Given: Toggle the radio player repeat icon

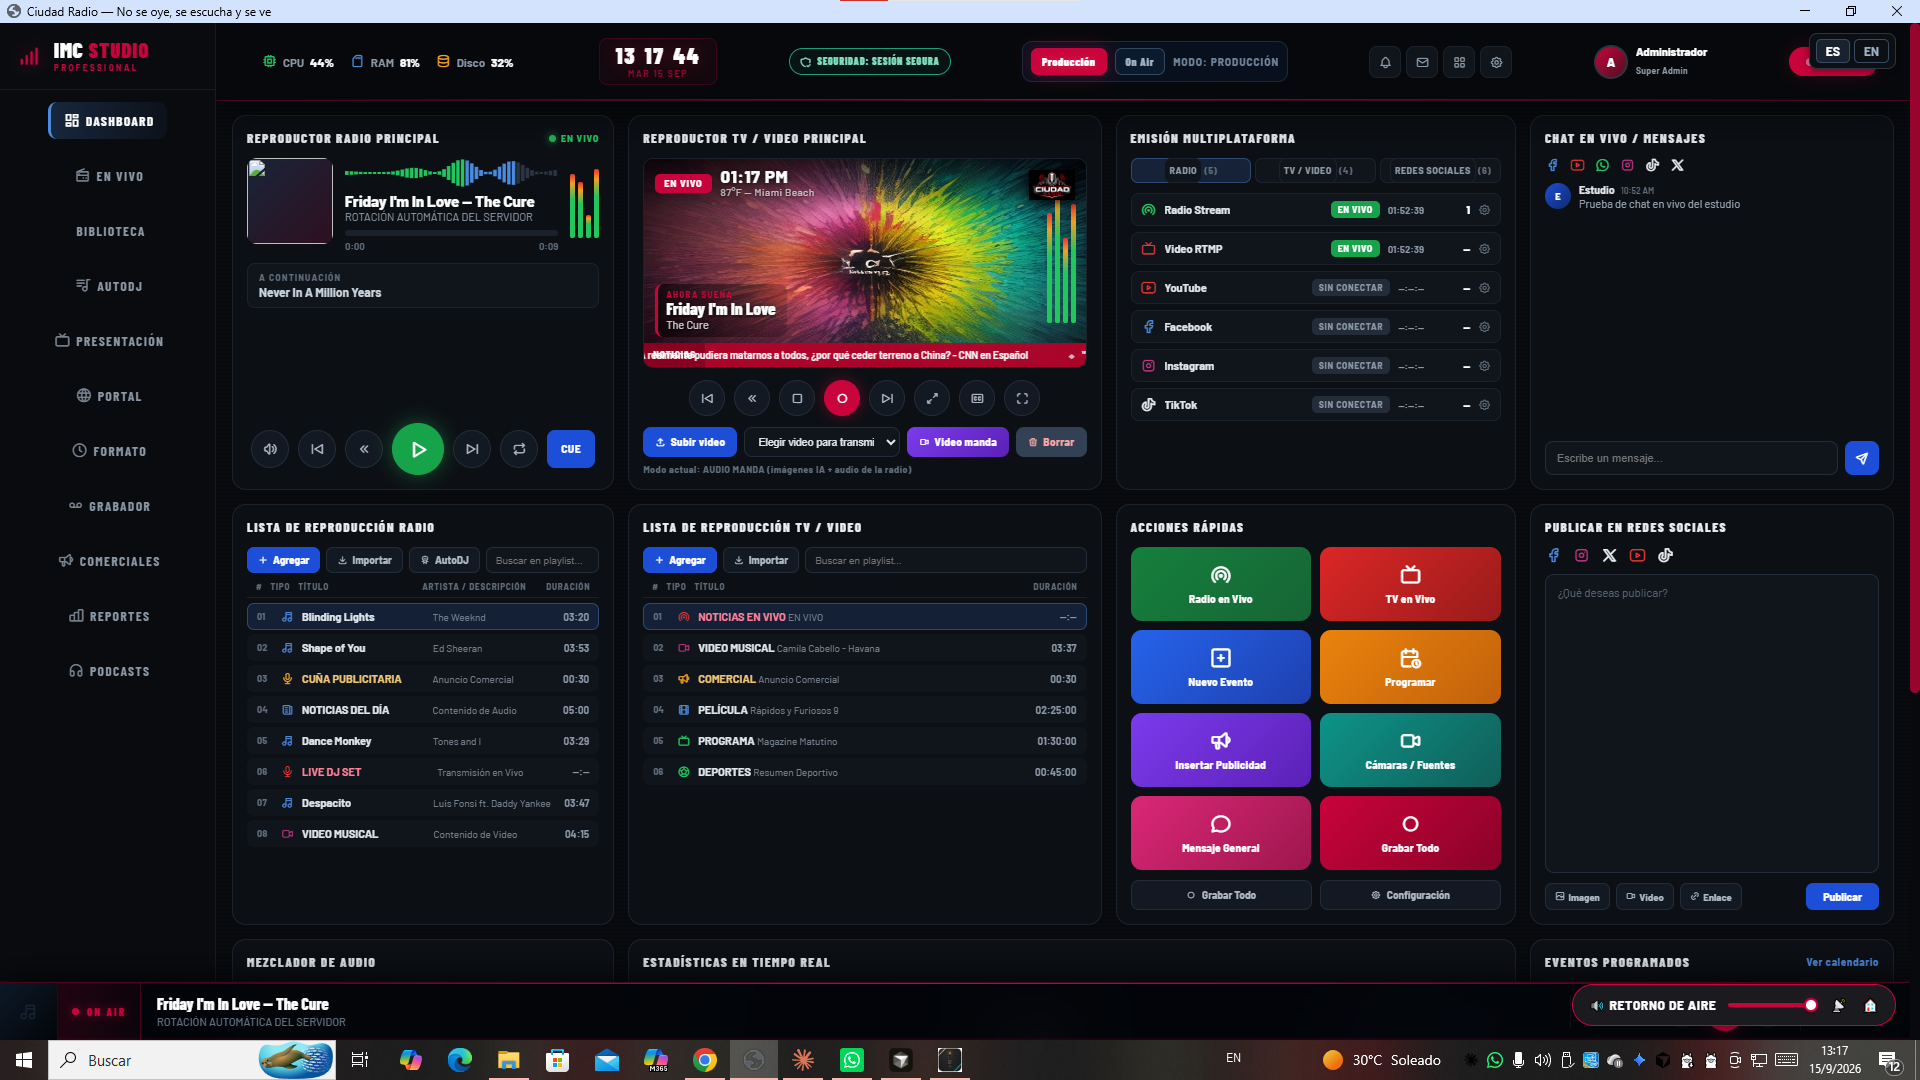Looking at the screenshot, I should click(x=519, y=449).
